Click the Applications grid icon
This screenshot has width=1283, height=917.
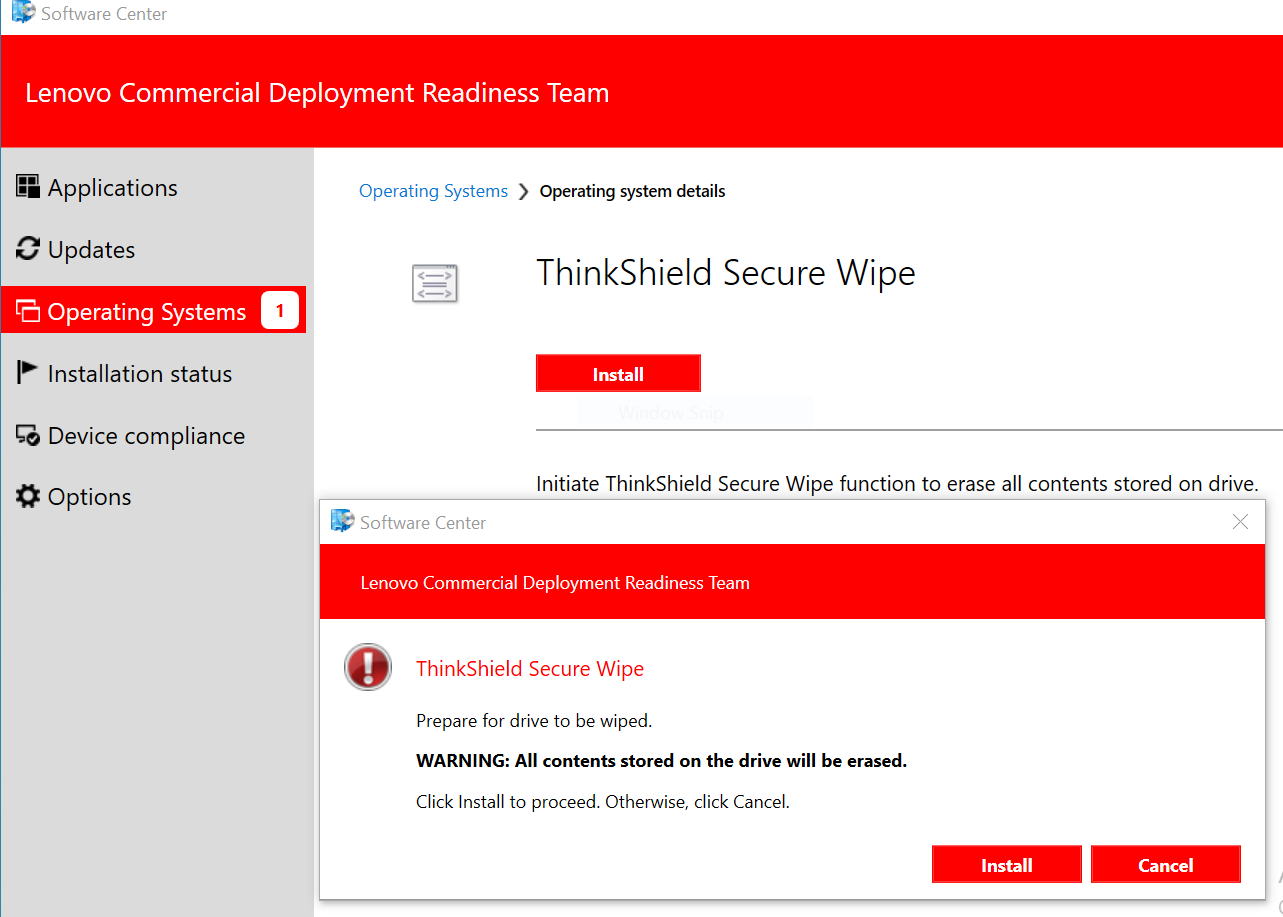pyautogui.click(x=28, y=186)
